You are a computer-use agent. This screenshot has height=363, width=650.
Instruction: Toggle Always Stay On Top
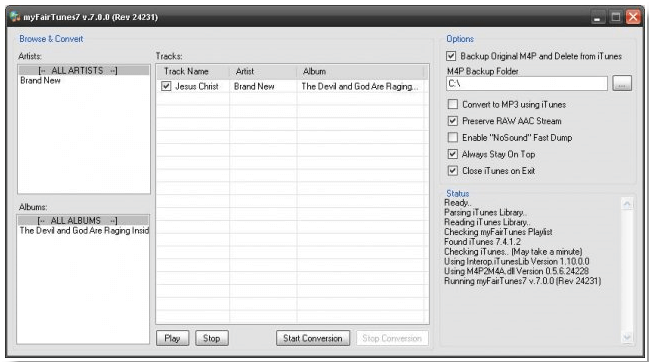453,154
